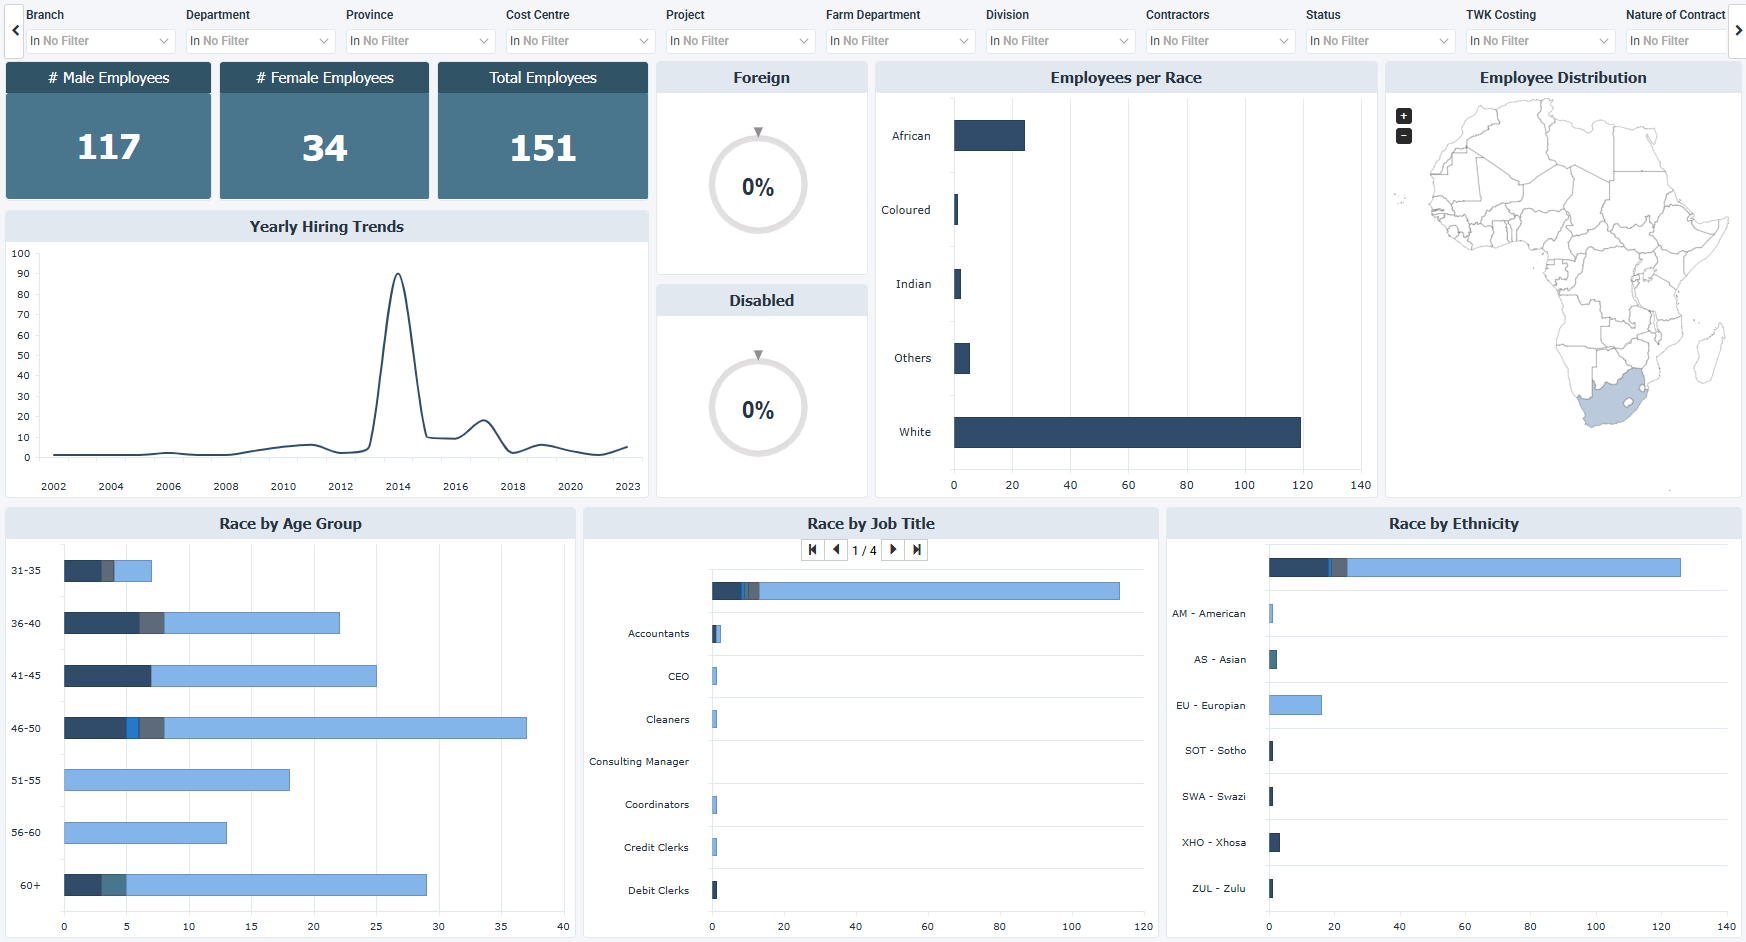Expand the Province filter dropdown

[420, 41]
